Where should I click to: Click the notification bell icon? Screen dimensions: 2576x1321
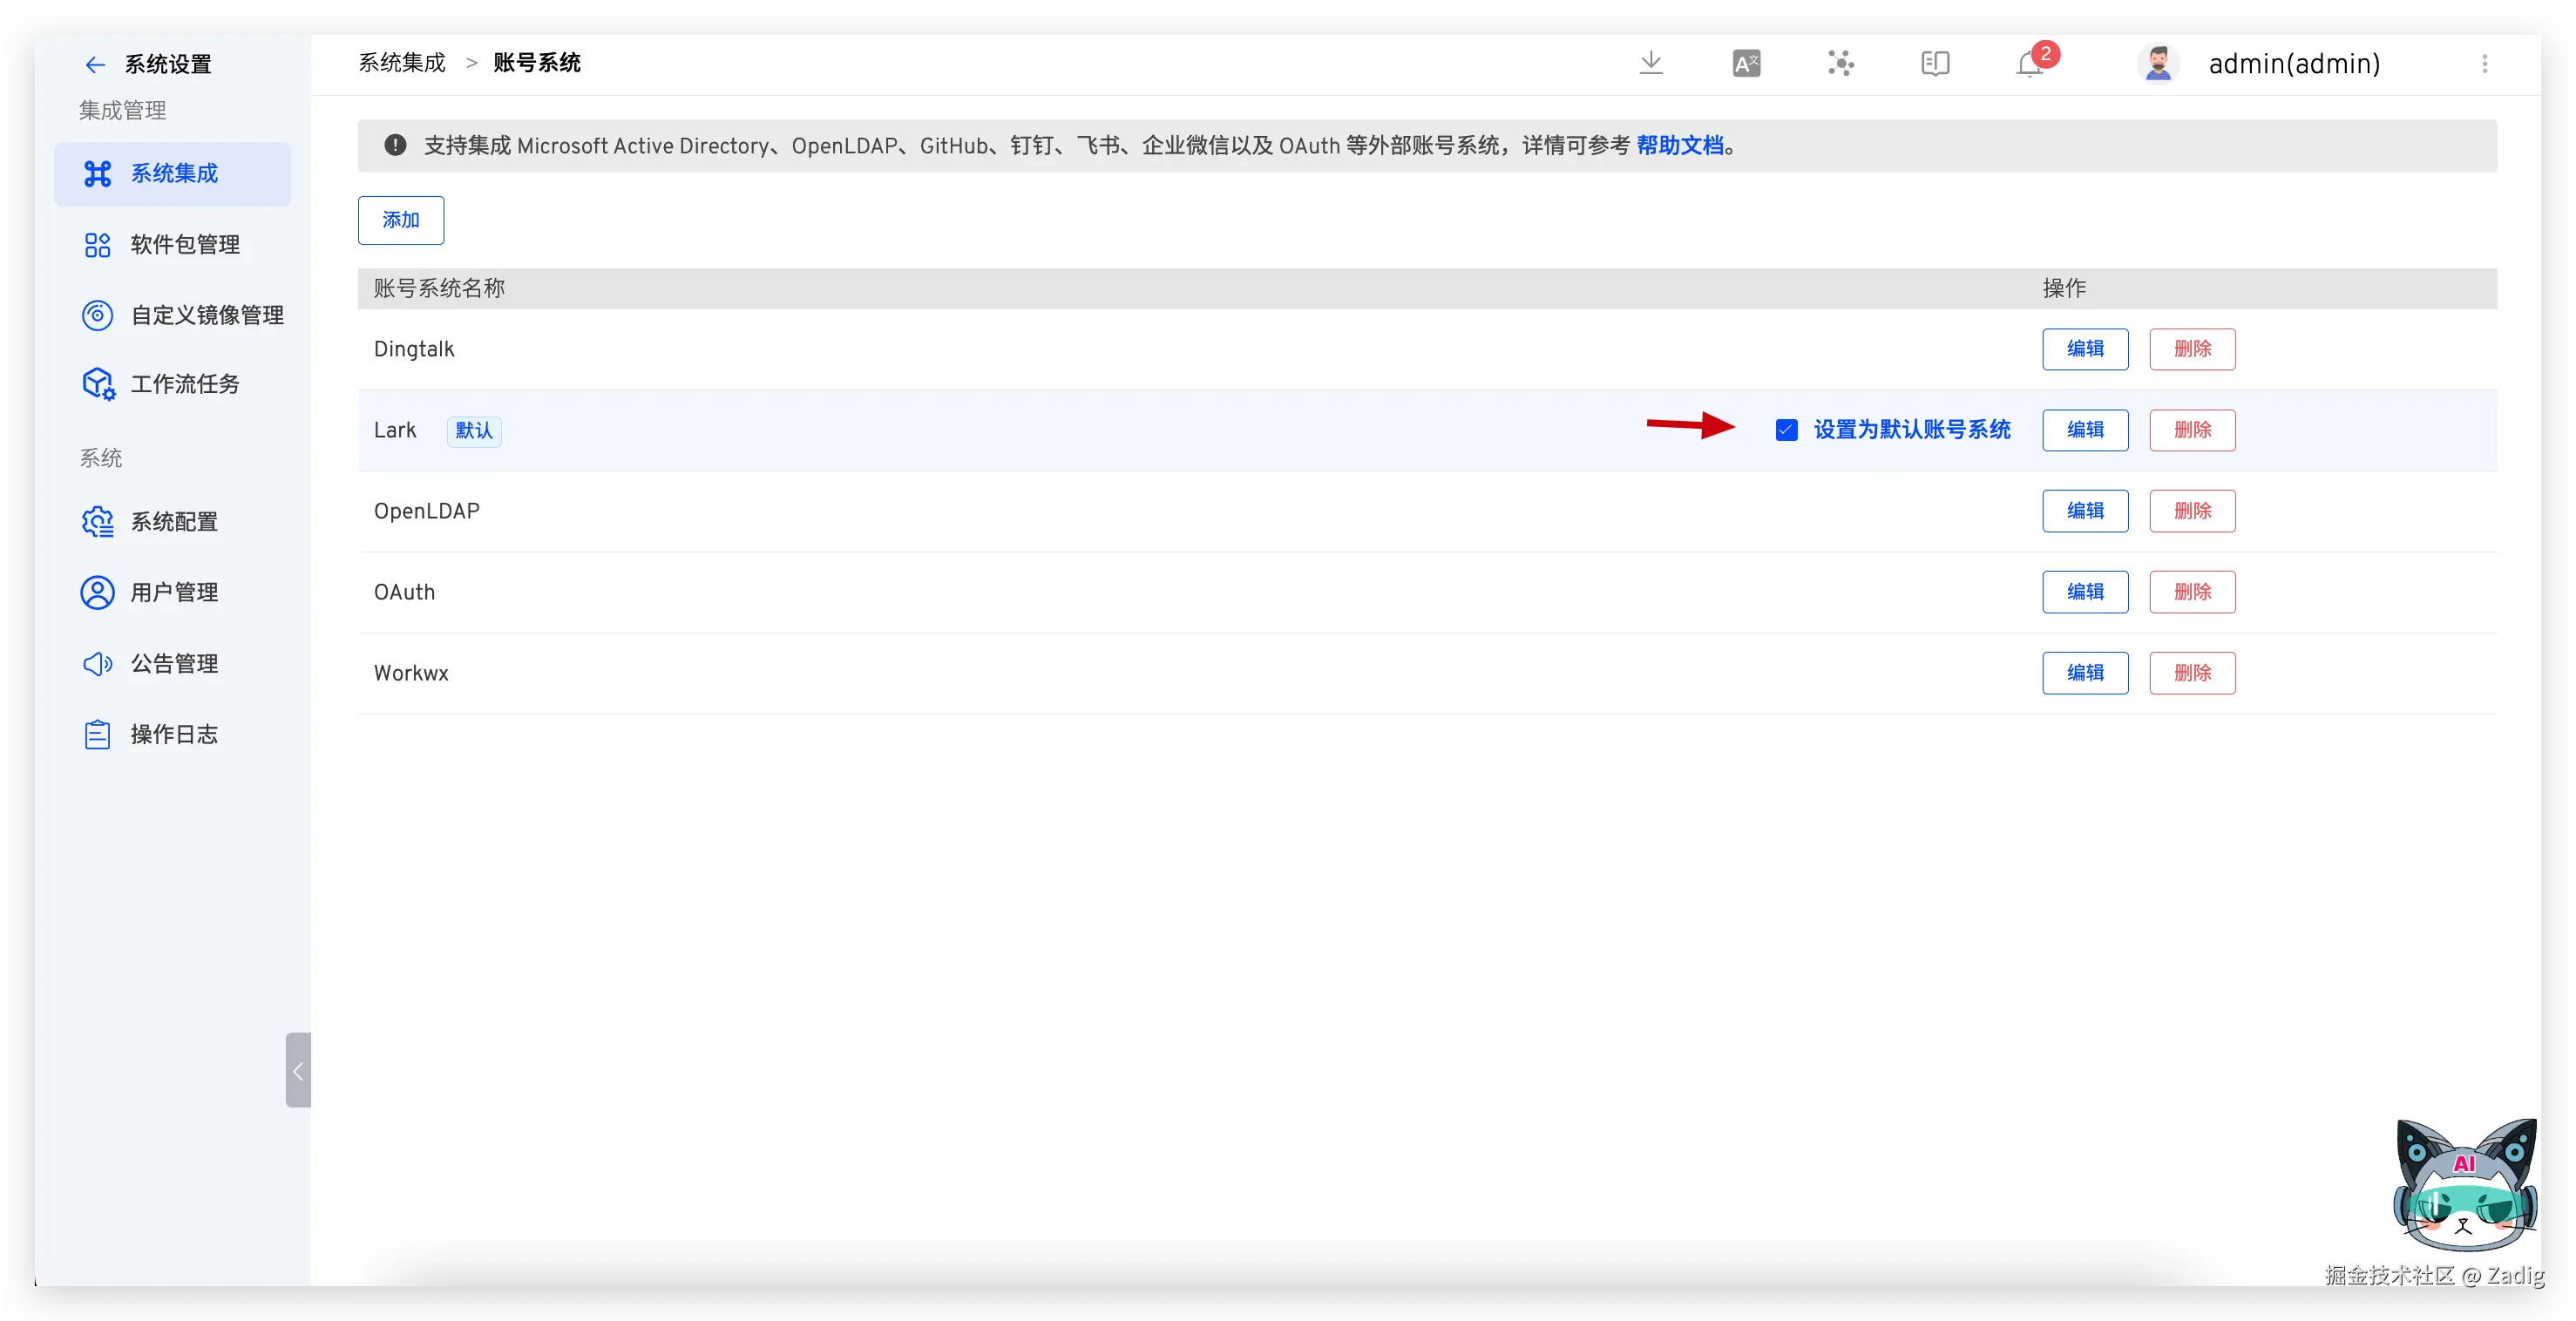click(2030, 64)
